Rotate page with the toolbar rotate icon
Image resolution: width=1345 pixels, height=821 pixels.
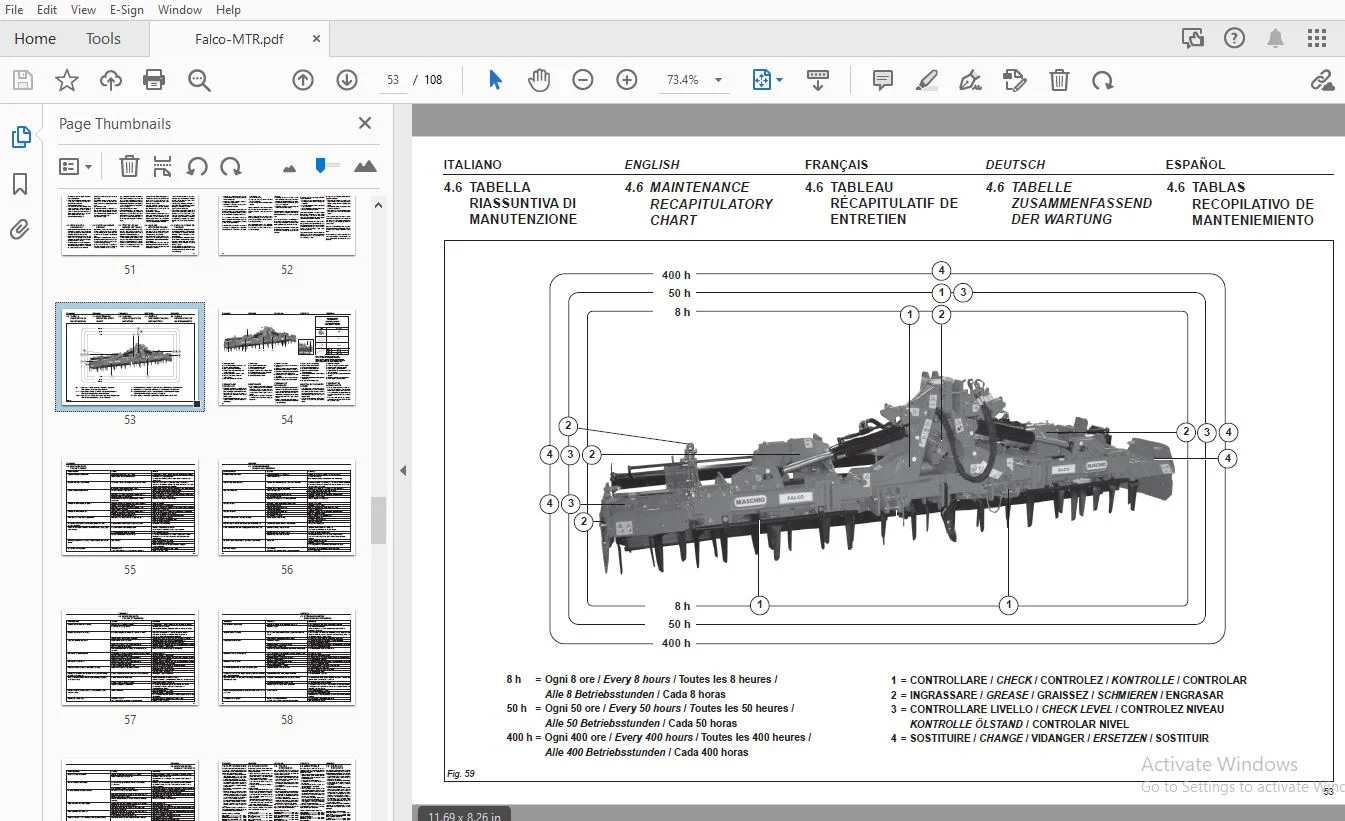point(1103,80)
